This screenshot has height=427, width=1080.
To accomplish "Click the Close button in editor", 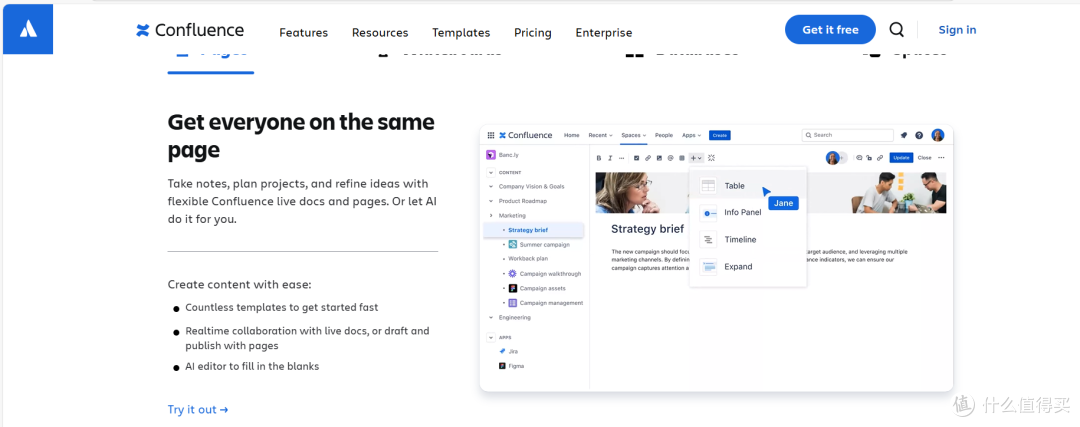I will (x=924, y=158).
